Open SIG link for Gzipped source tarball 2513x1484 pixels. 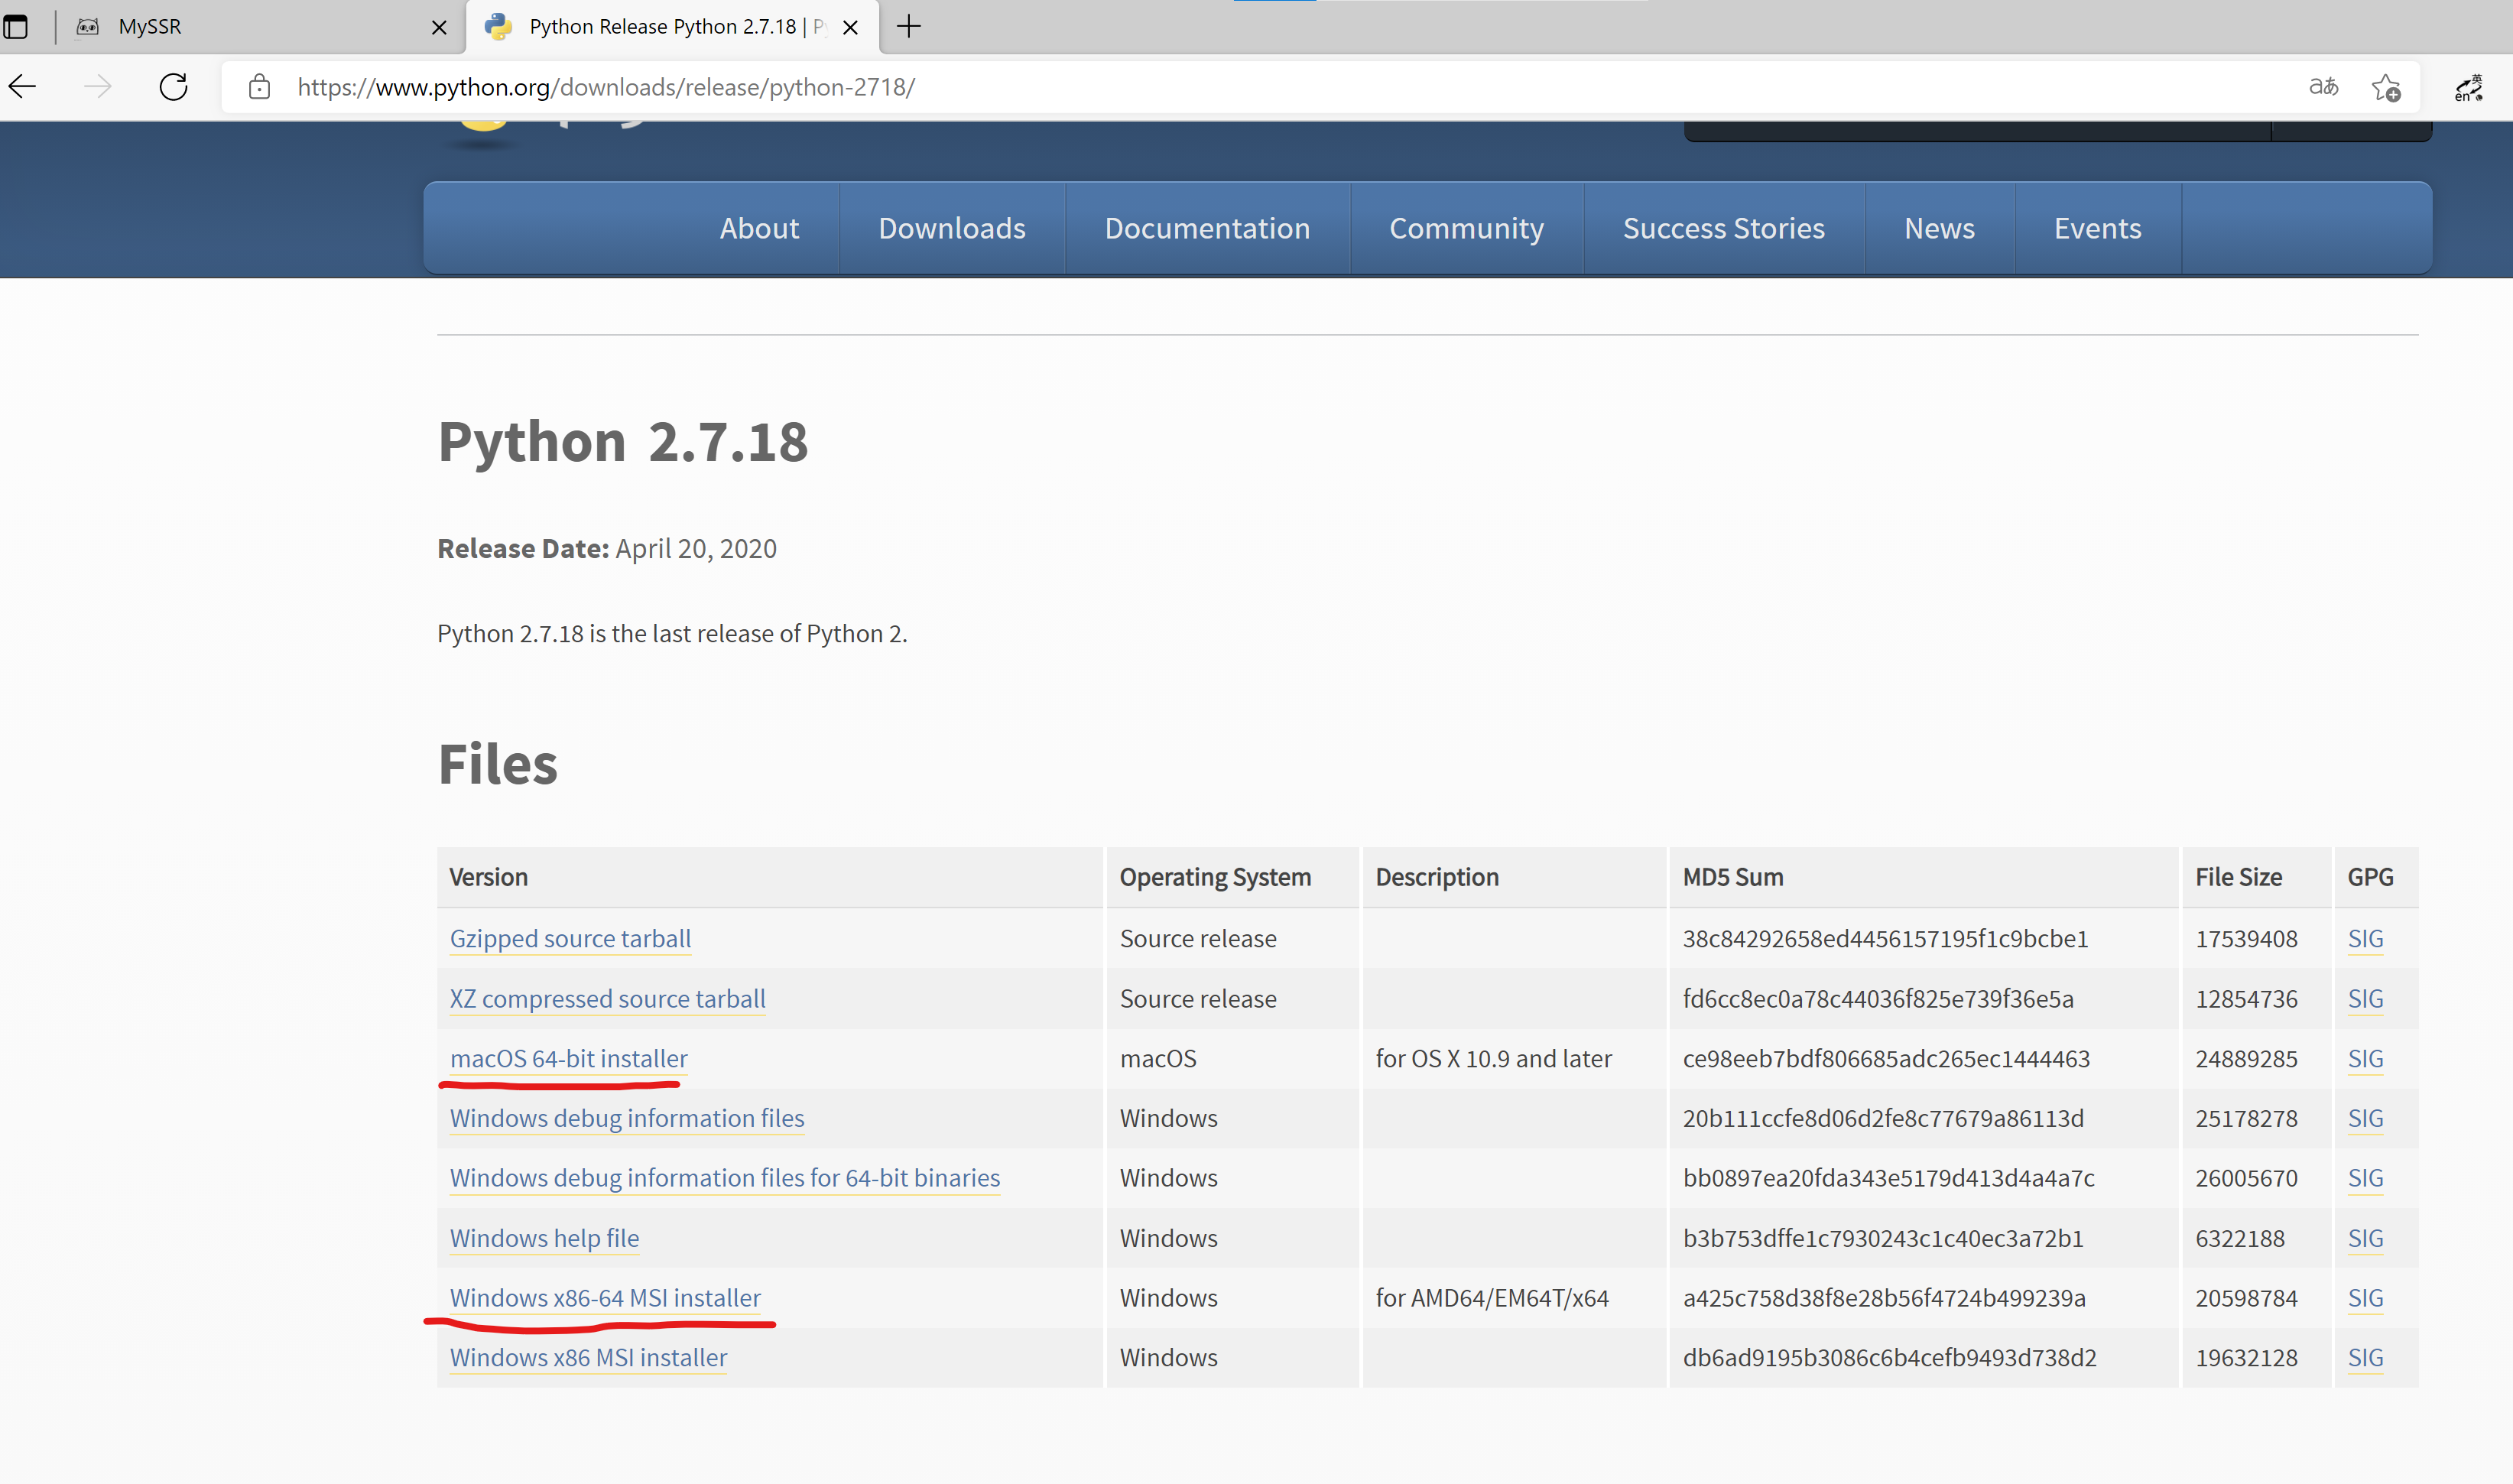[2365, 939]
